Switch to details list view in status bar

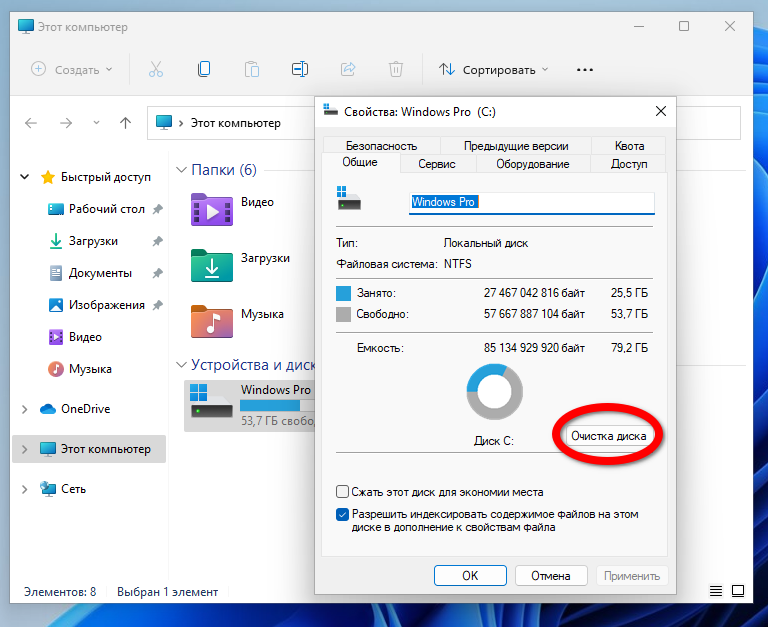[x=716, y=591]
